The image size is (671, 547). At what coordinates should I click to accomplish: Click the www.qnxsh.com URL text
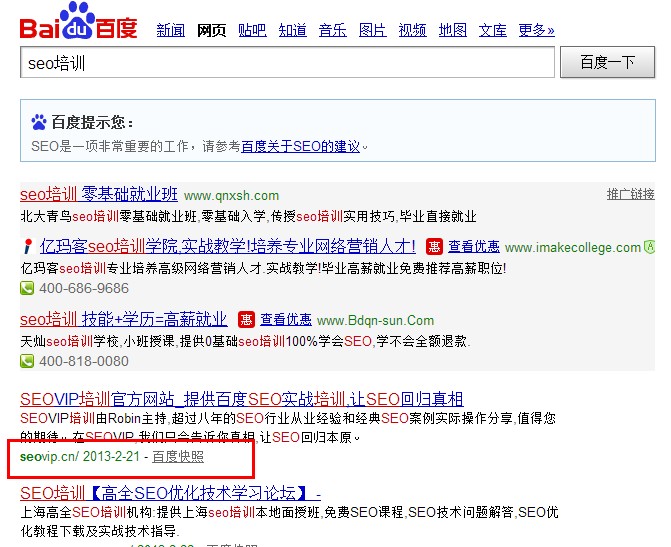(x=232, y=196)
